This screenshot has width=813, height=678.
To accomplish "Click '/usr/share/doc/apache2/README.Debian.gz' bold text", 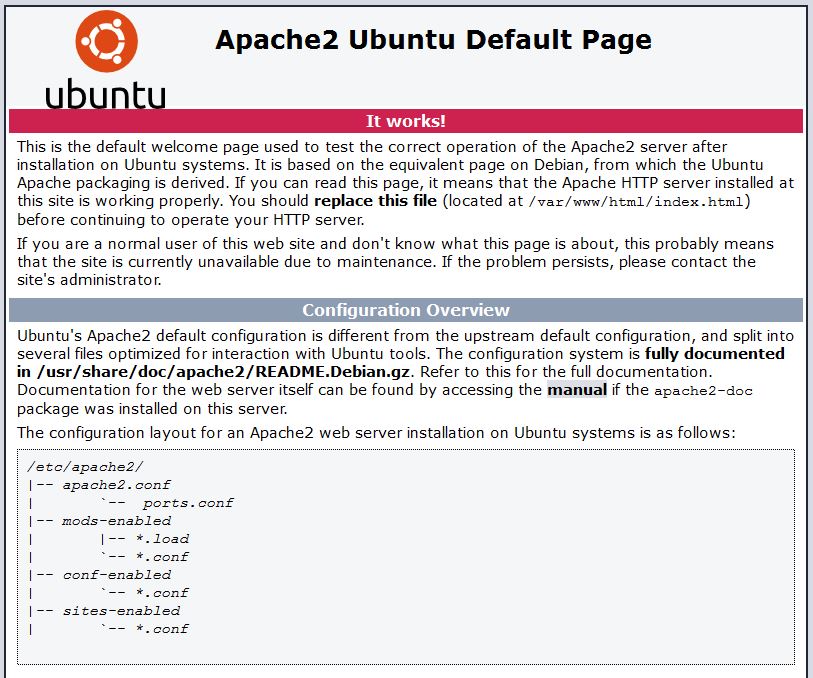I will tap(223, 372).
